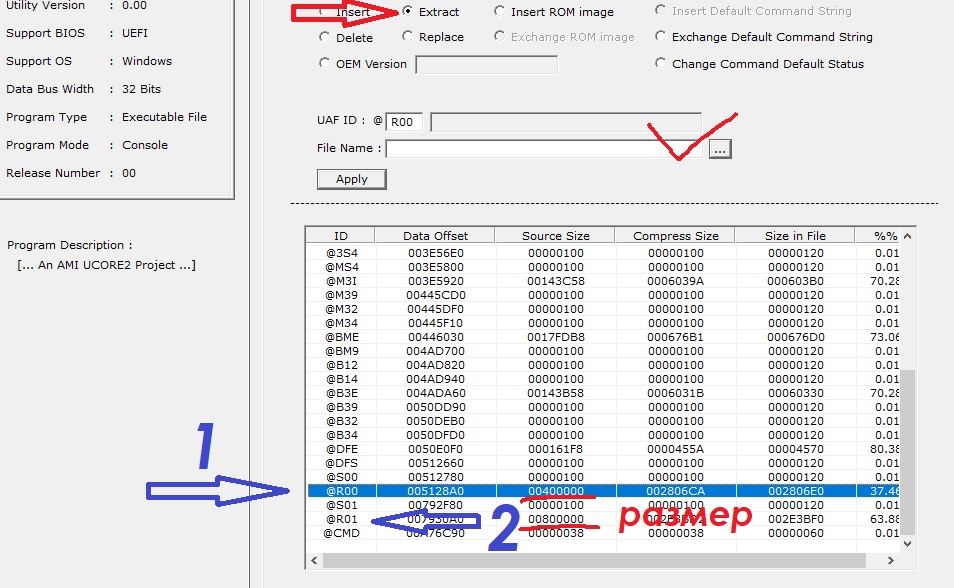This screenshot has height=588, width=954.
Task: Select the @R00 row
Action: [x=604, y=491]
